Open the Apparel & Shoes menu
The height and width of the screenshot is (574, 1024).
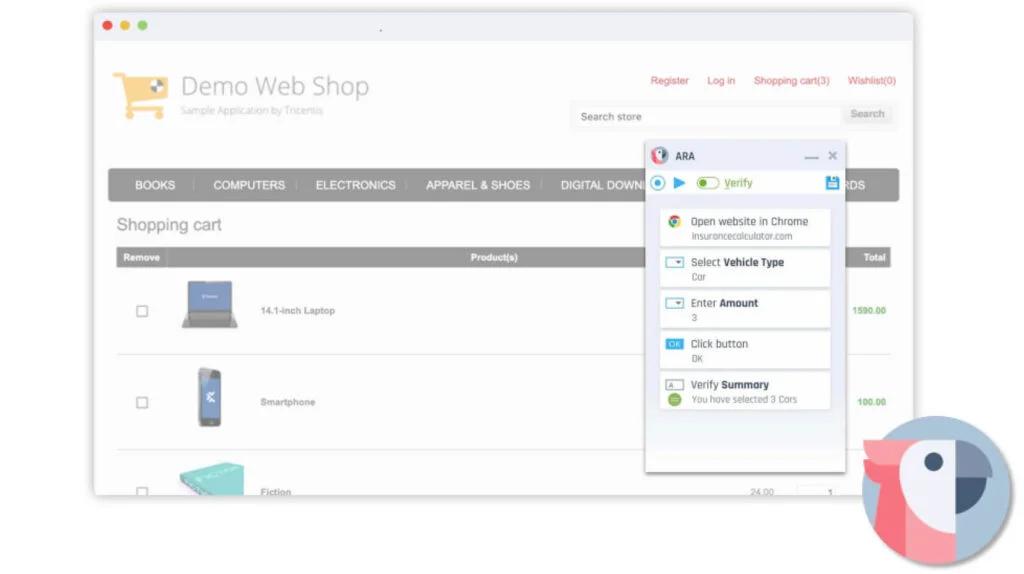pyautogui.click(x=478, y=185)
